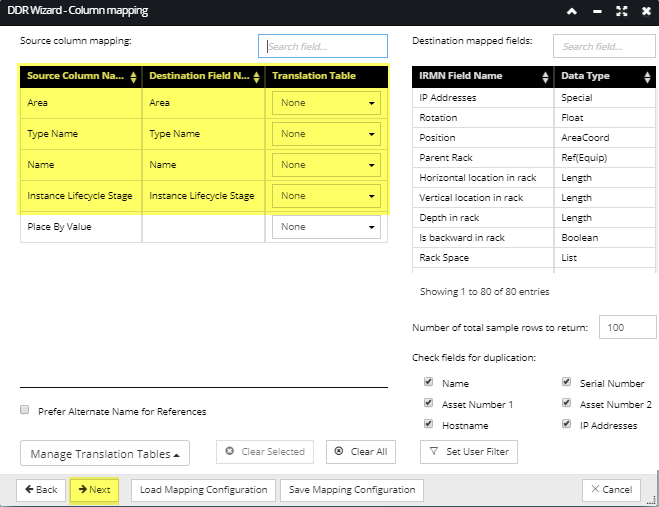Select Vertical location in rack field
Image resolution: width=659 pixels, height=507 pixels.
[x=534, y=198]
